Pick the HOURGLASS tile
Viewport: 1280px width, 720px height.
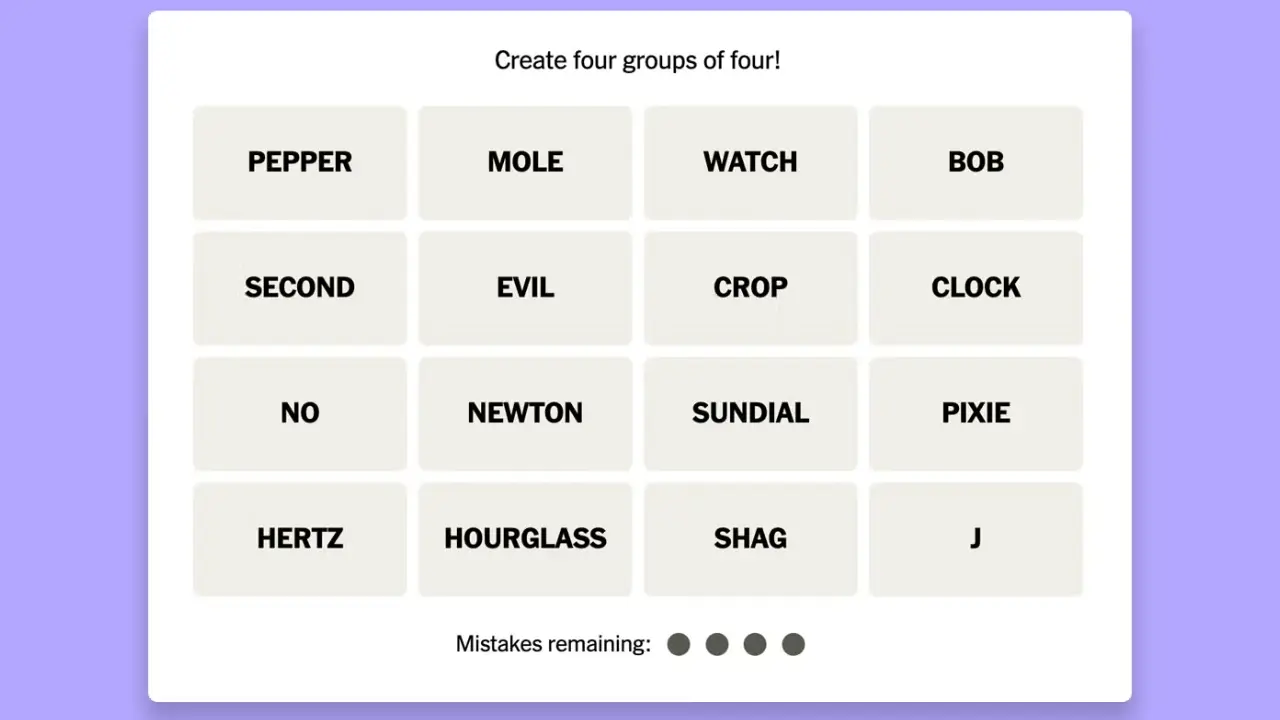click(x=525, y=539)
